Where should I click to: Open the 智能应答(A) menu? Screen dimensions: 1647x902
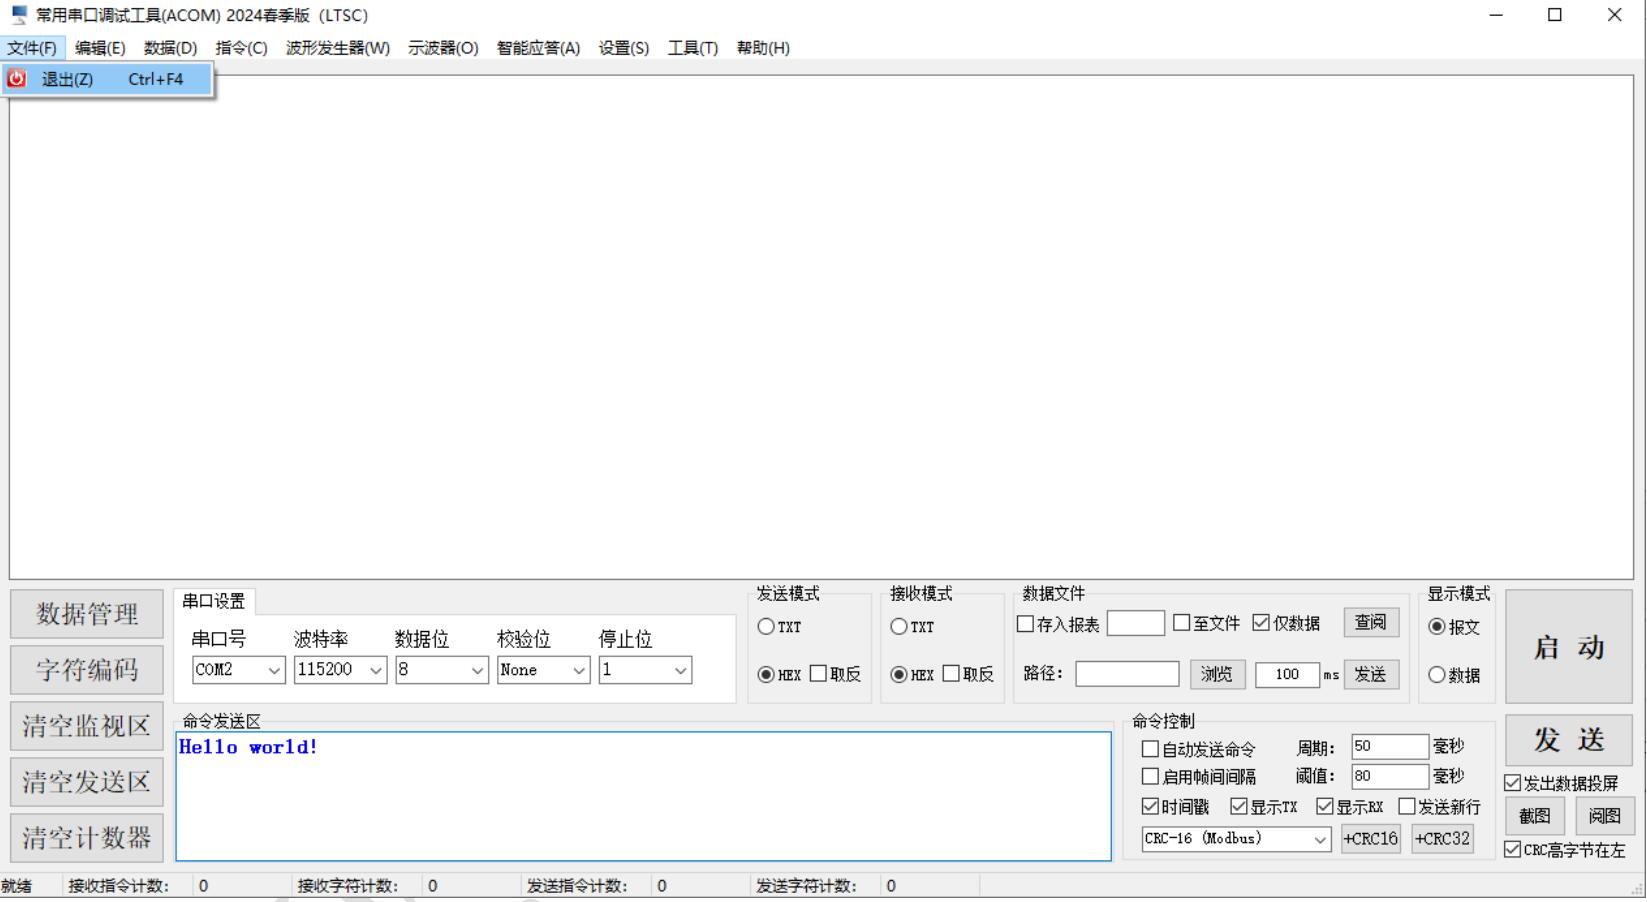click(x=538, y=48)
